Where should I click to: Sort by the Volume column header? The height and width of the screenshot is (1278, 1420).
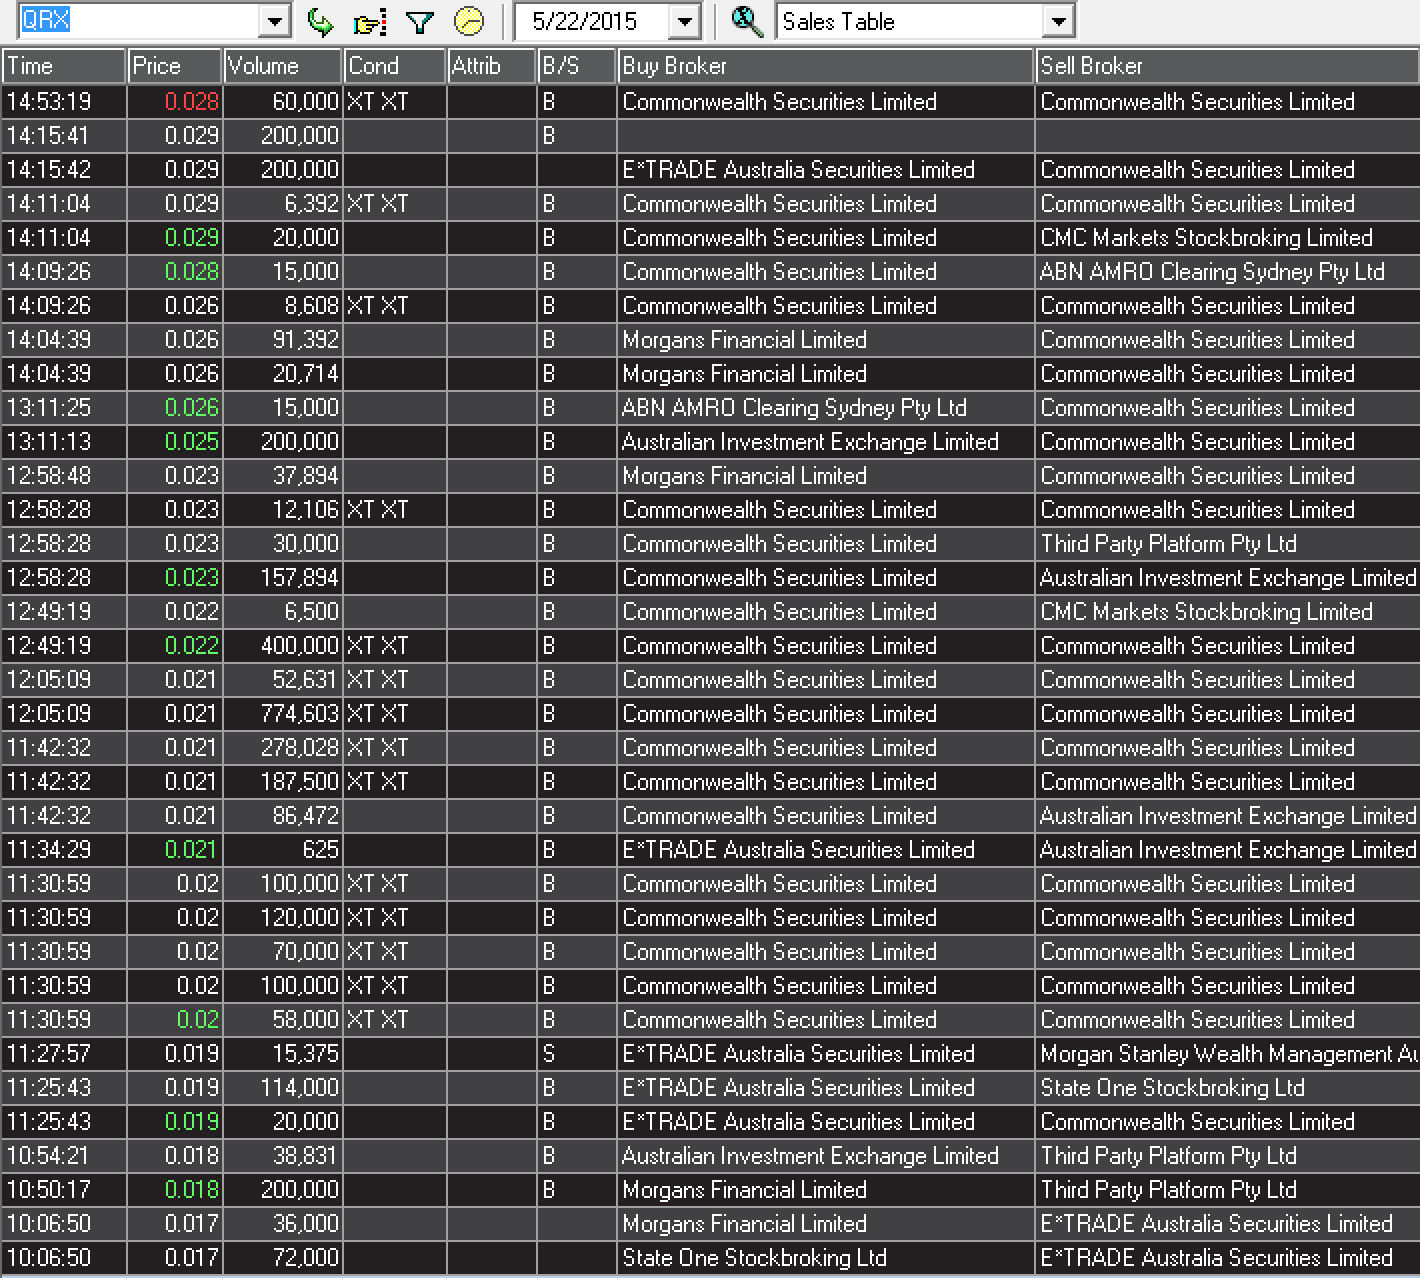pyautogui.click(x=282, y=66)
